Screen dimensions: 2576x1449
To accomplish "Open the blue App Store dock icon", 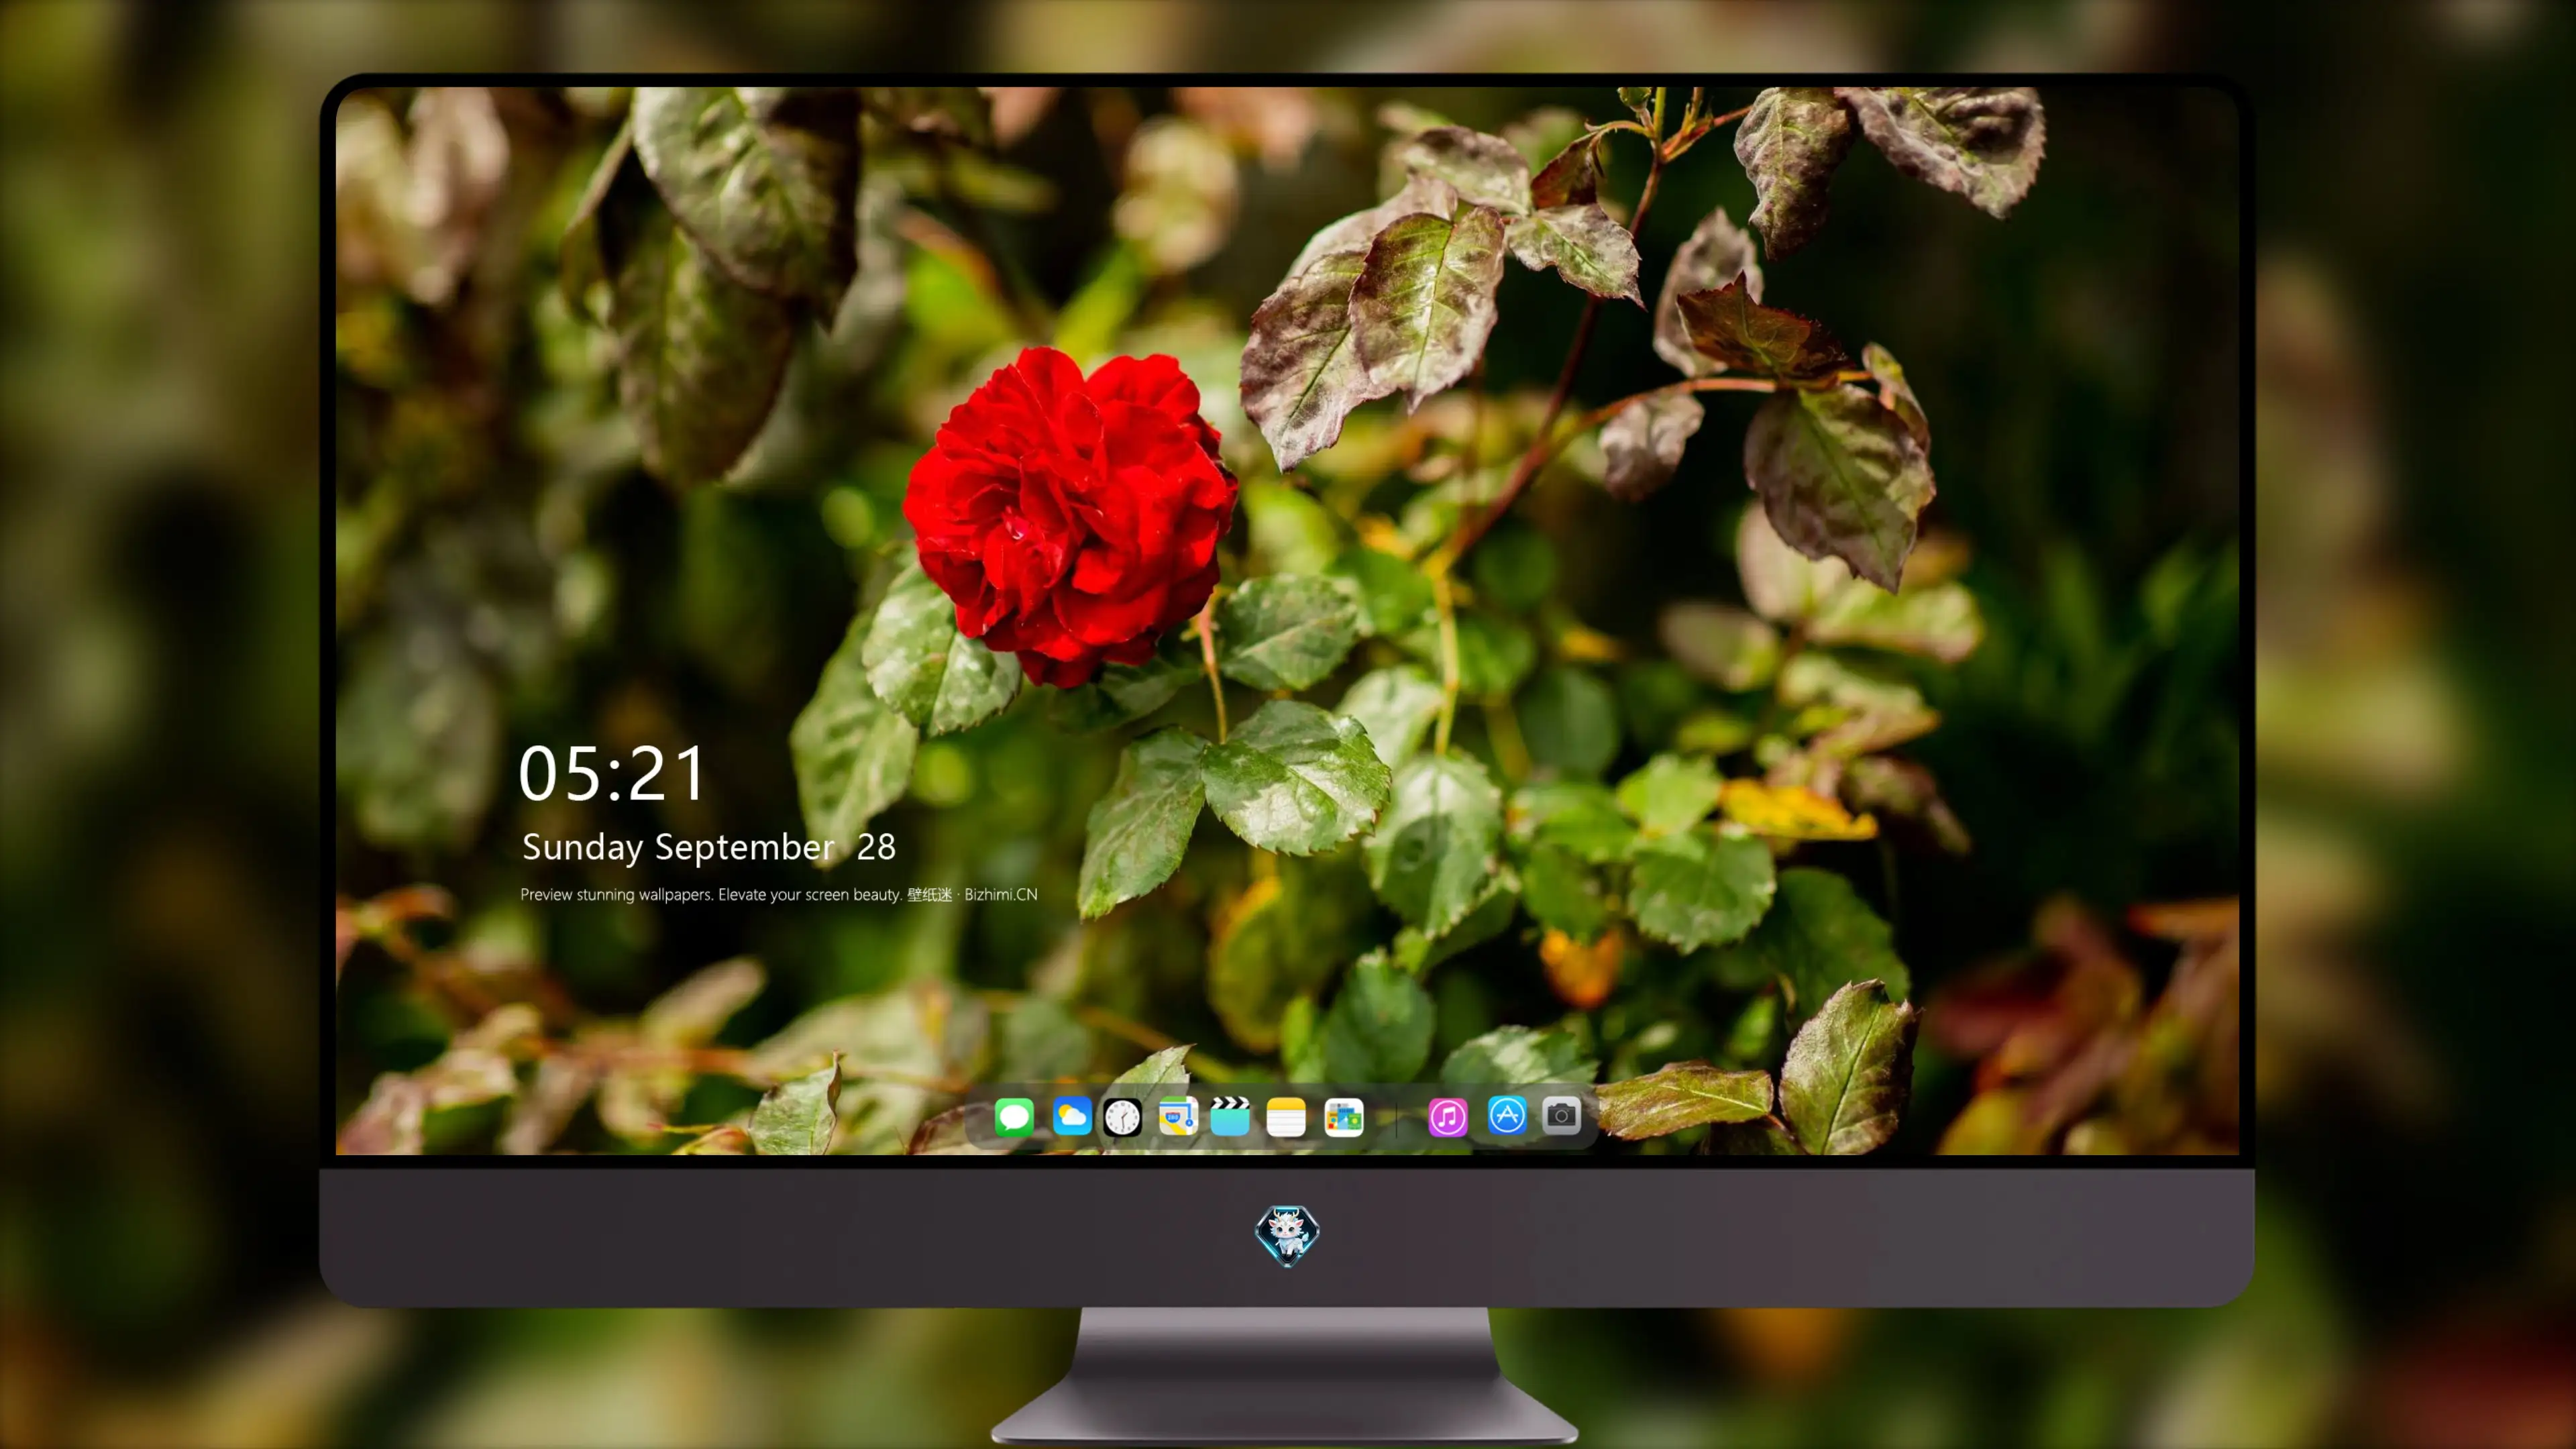I will pyautogui.click(x=1507, y=1115).
